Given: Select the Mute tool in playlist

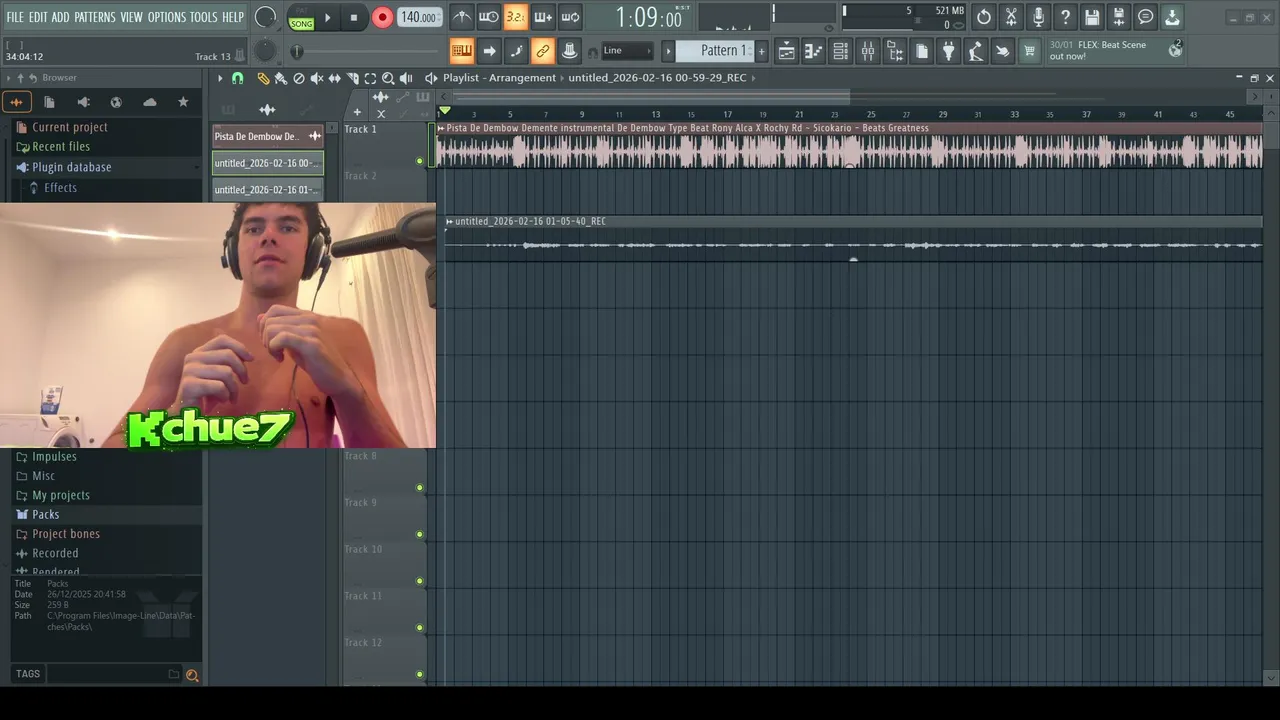Looking at the screenshot, I should pyautogui.click(x=317, y=78).
